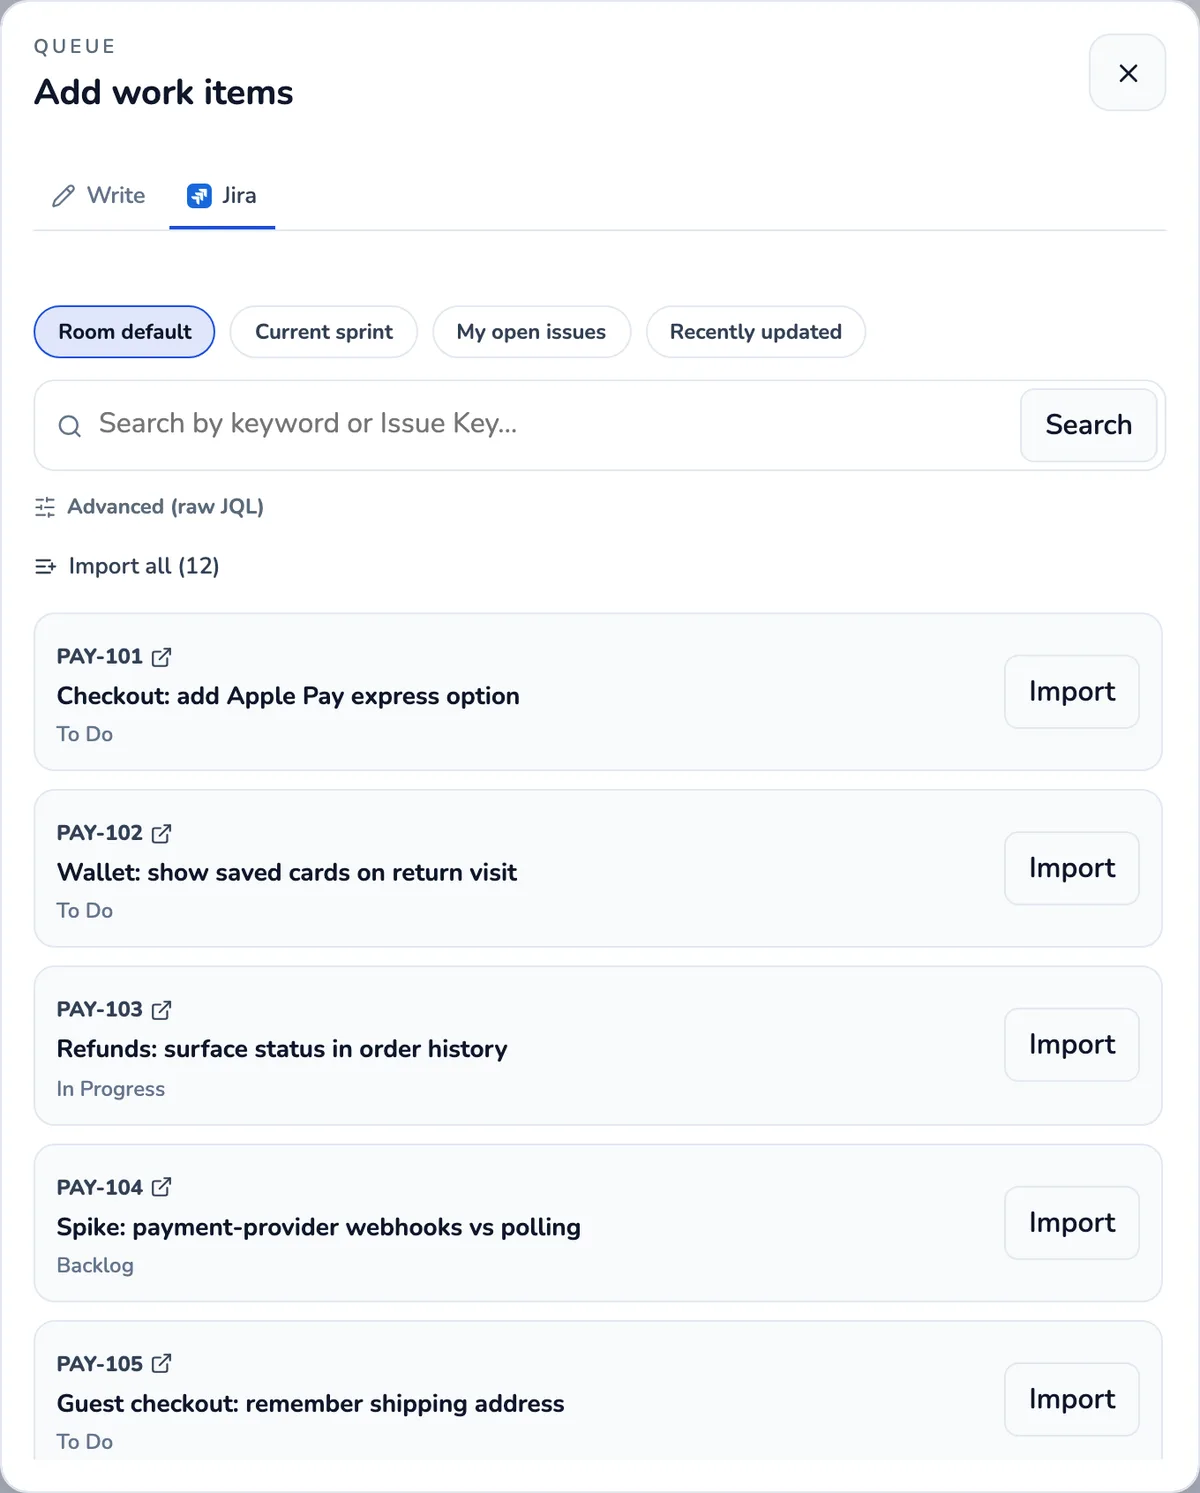Open PAY-102 external link icon

coord(161,833)
